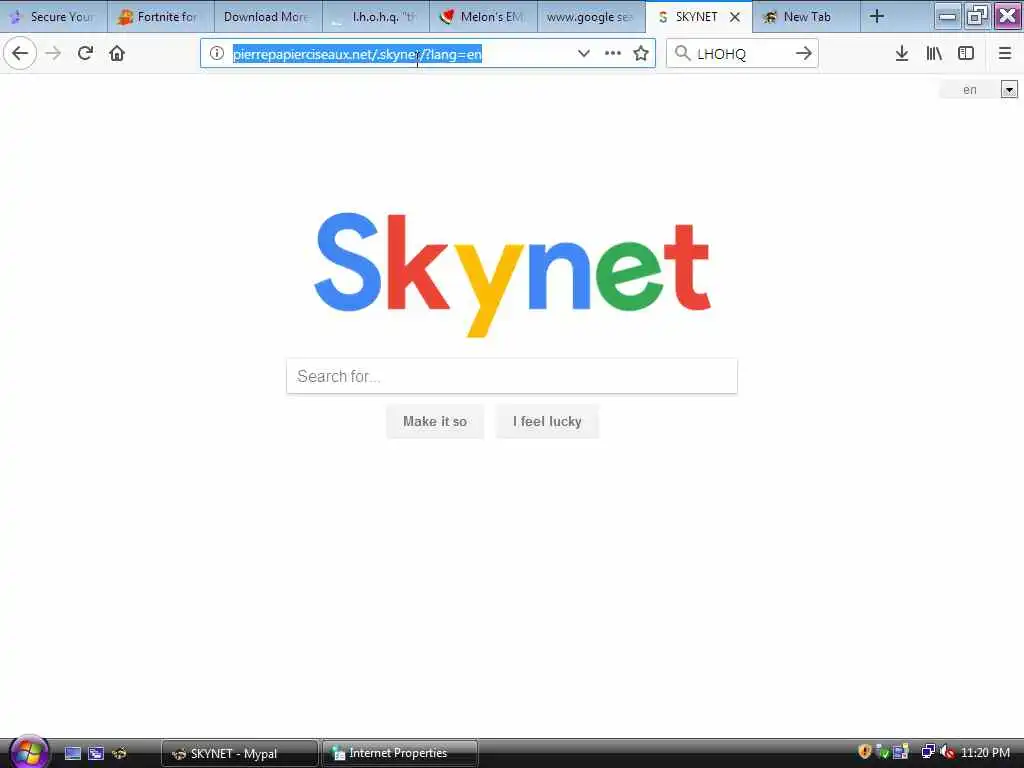Click the network tray icon

[x=927, y=752]
